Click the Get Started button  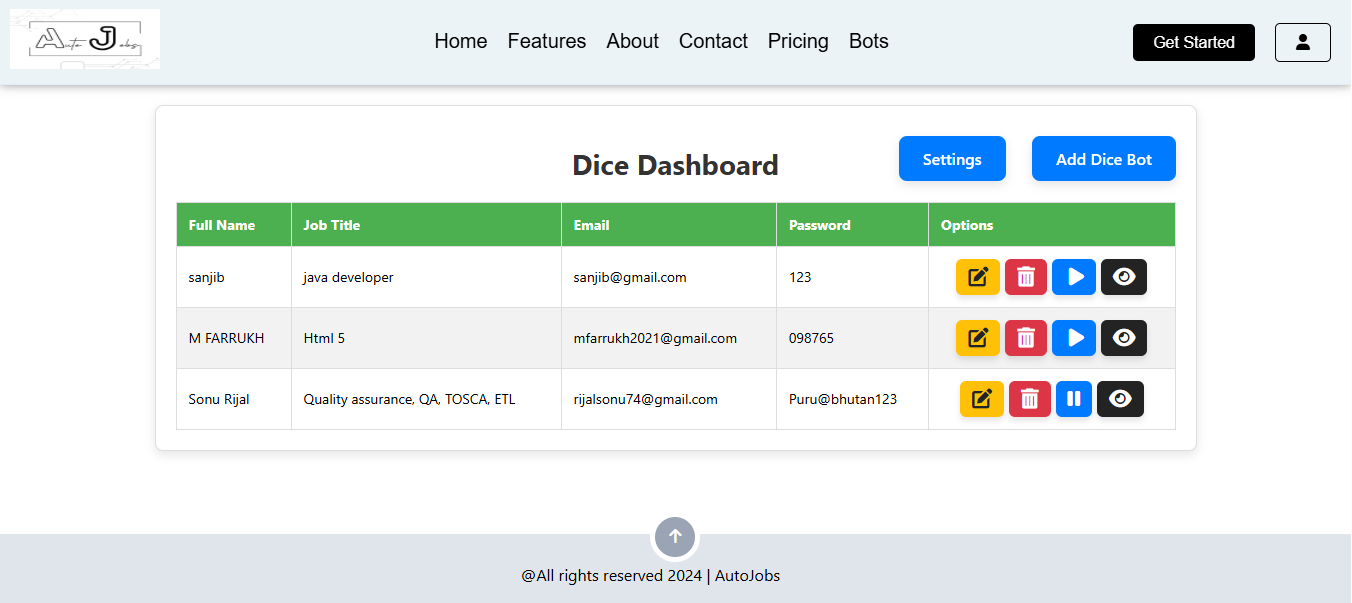tap(1193, 42)
